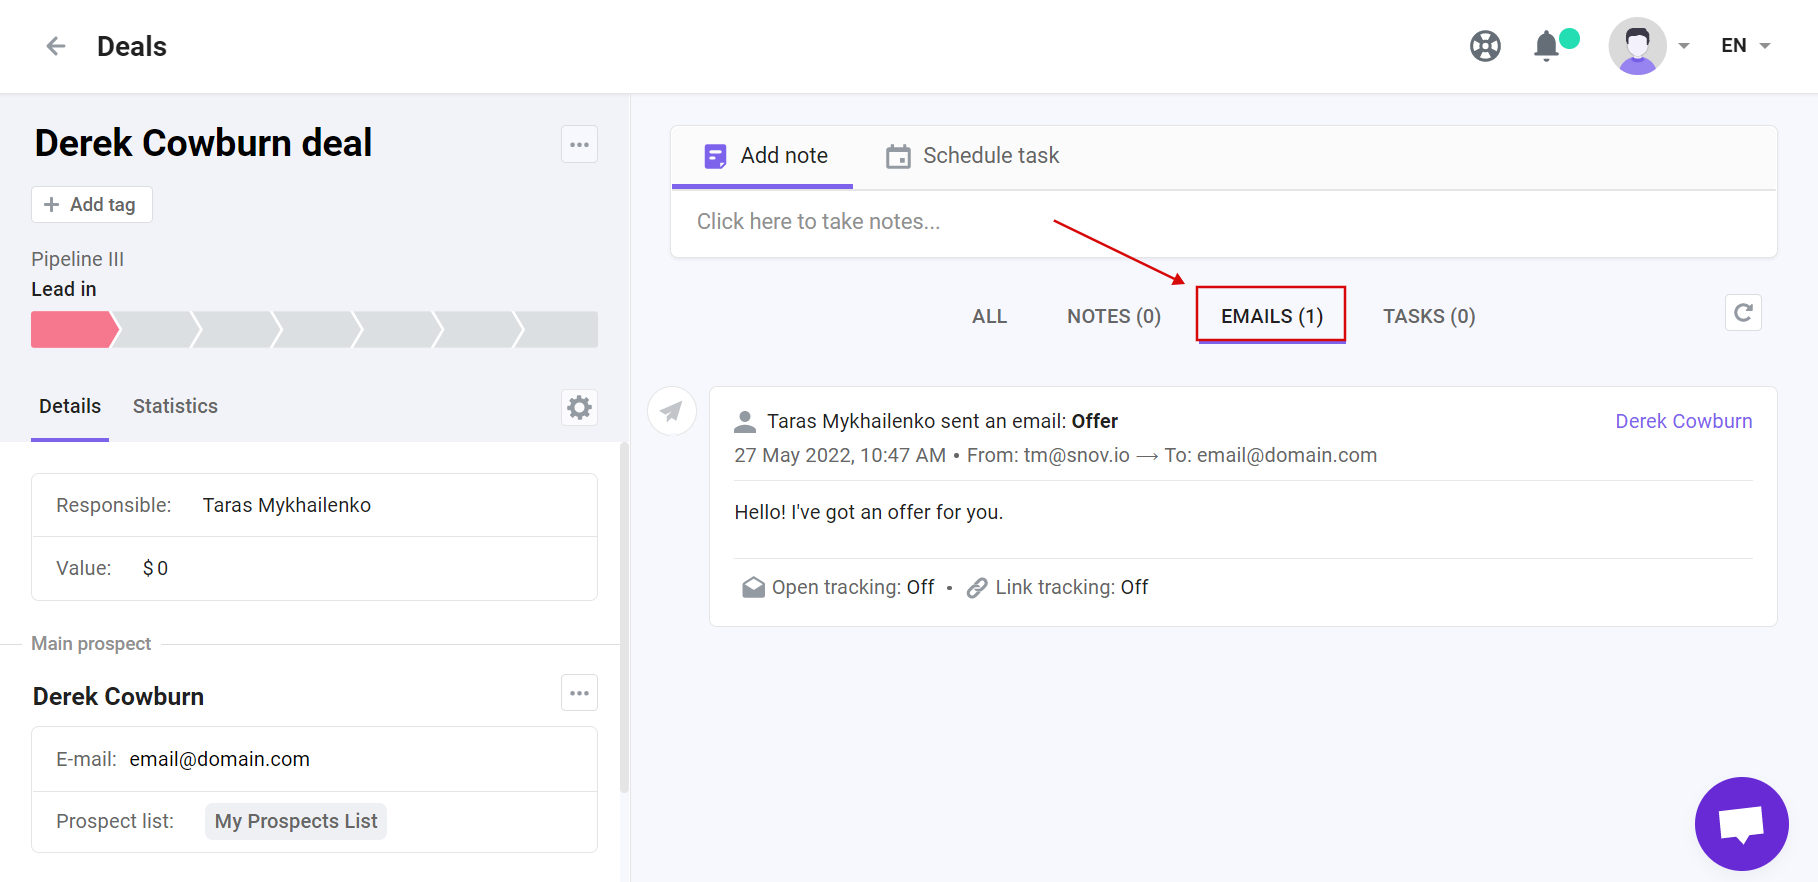Switch to the Details tab
This screenshot has height=882, width=1818.
tap(70, 406)
